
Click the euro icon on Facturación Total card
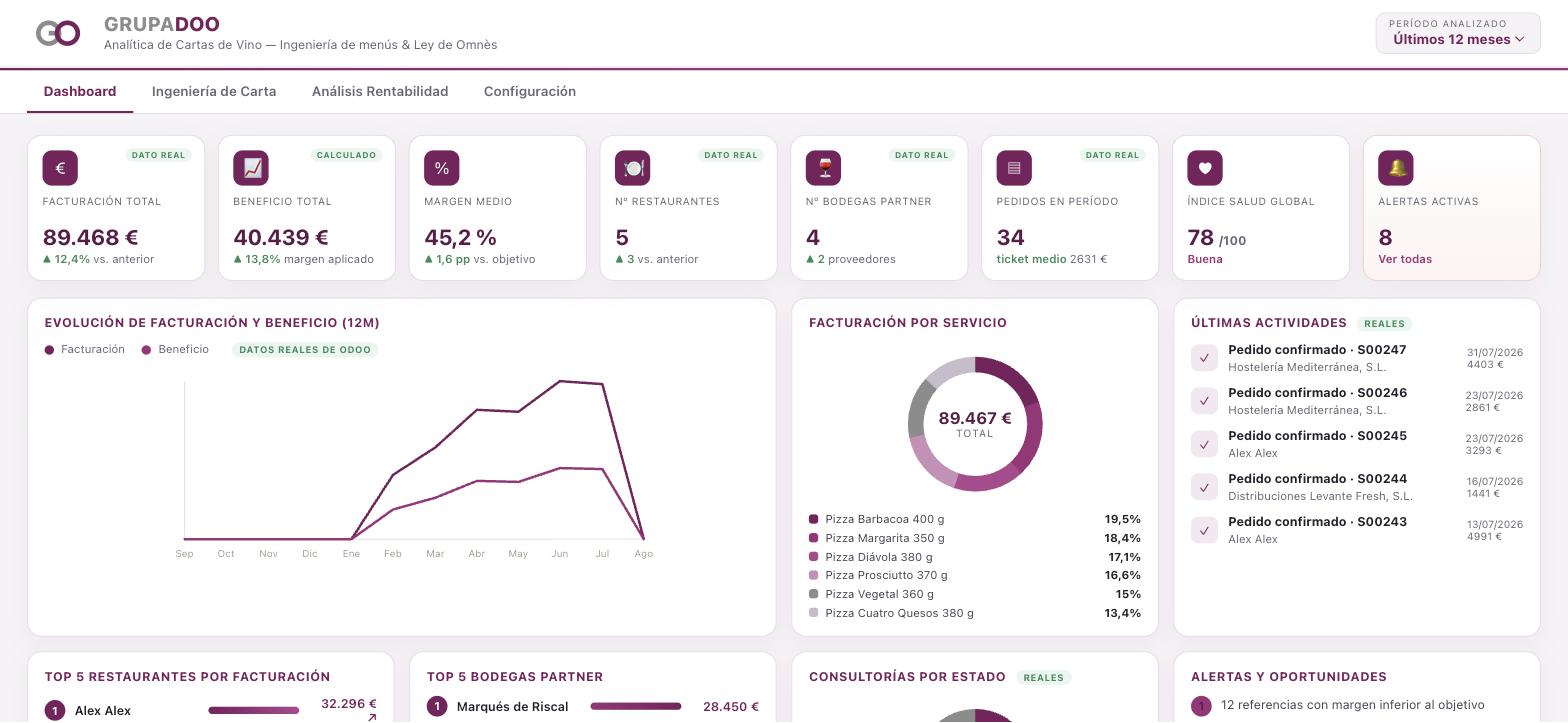click(60, 168)
